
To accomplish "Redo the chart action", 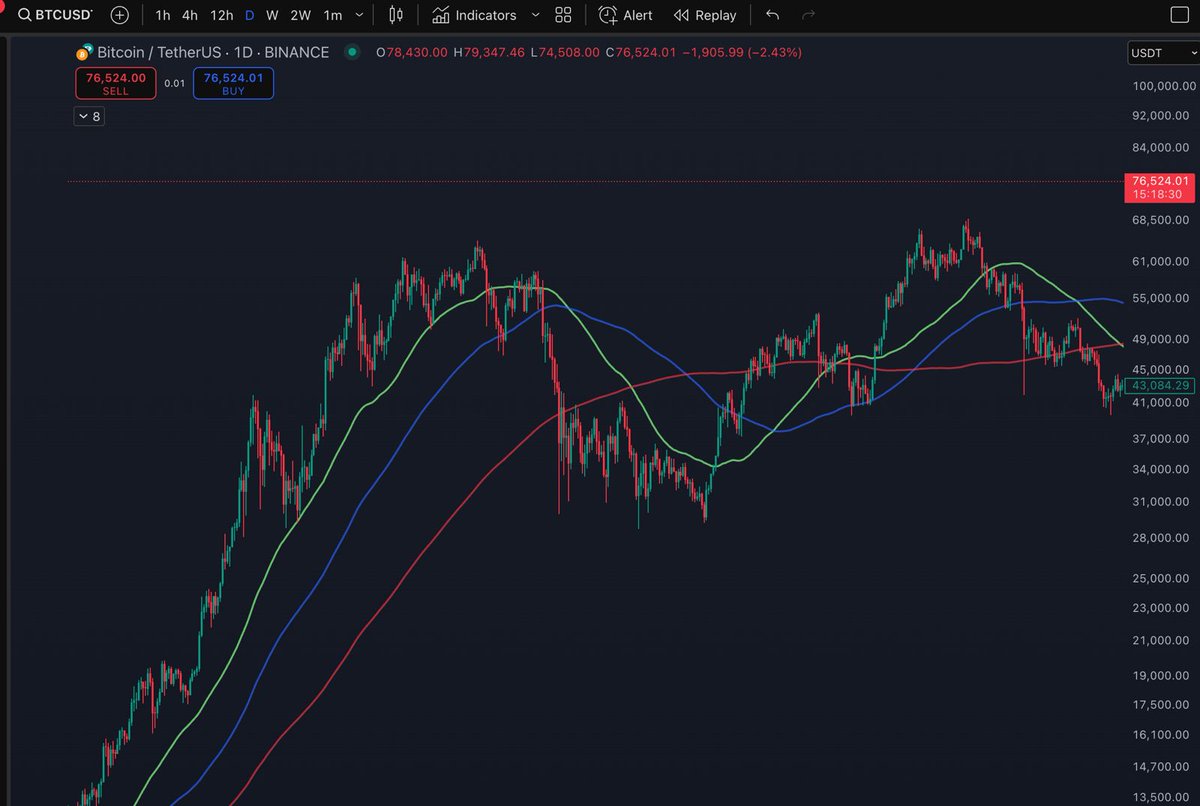I will point(808,15).
